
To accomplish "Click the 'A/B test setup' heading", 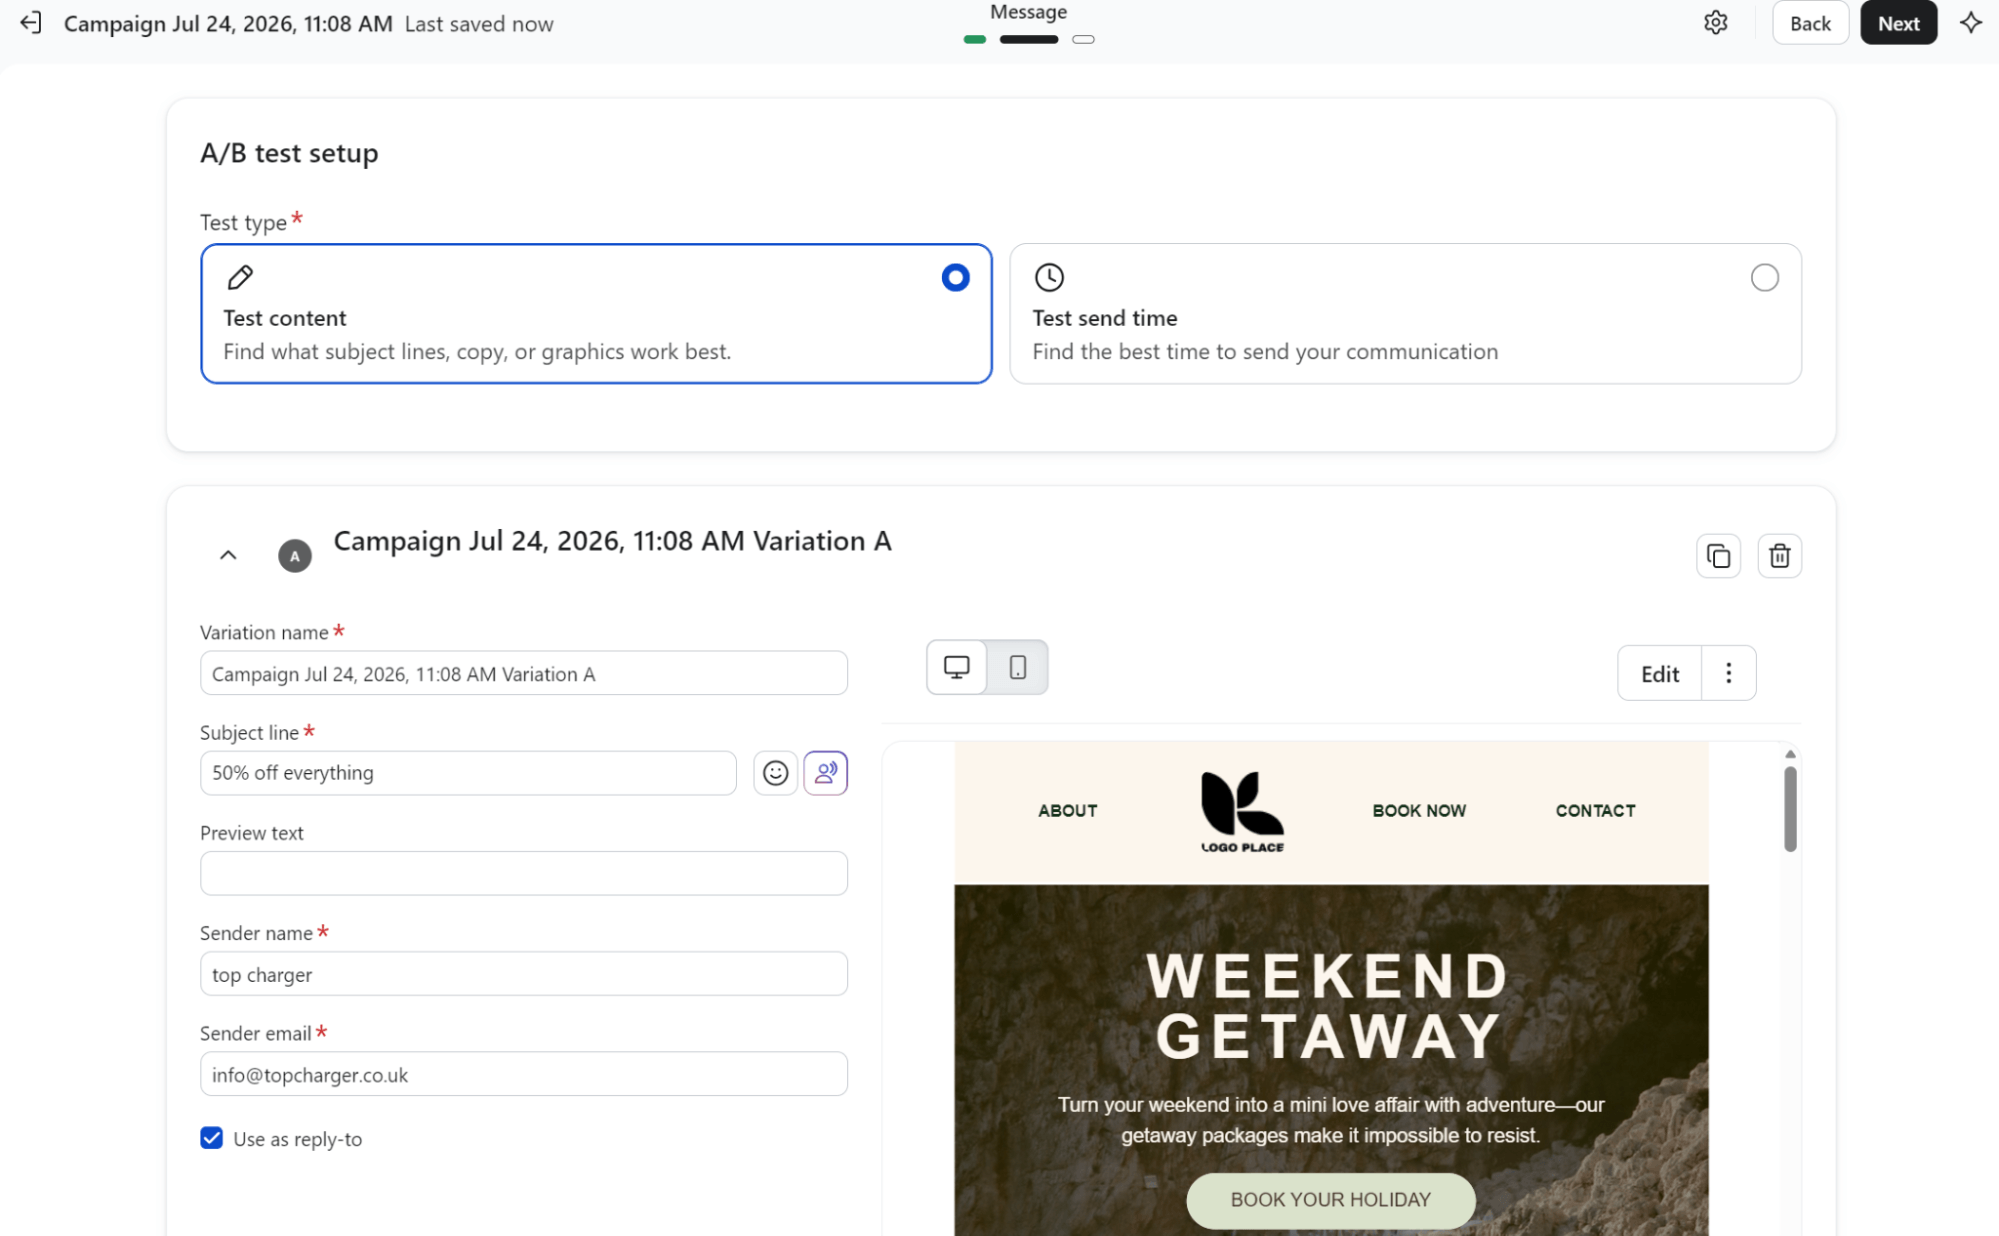I will coord(289,153).
